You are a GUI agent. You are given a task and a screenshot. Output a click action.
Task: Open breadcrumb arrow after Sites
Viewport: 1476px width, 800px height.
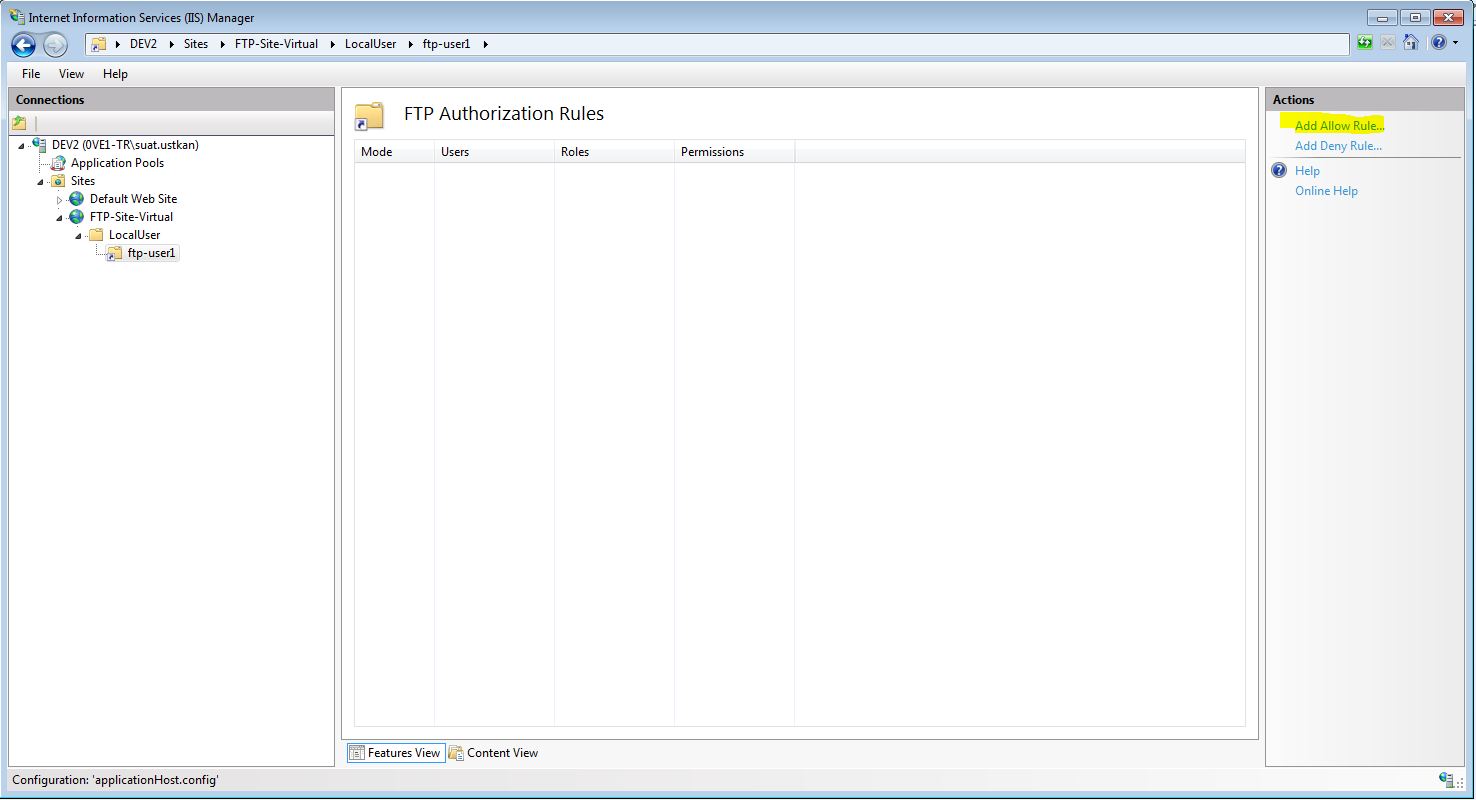(222, 44)
